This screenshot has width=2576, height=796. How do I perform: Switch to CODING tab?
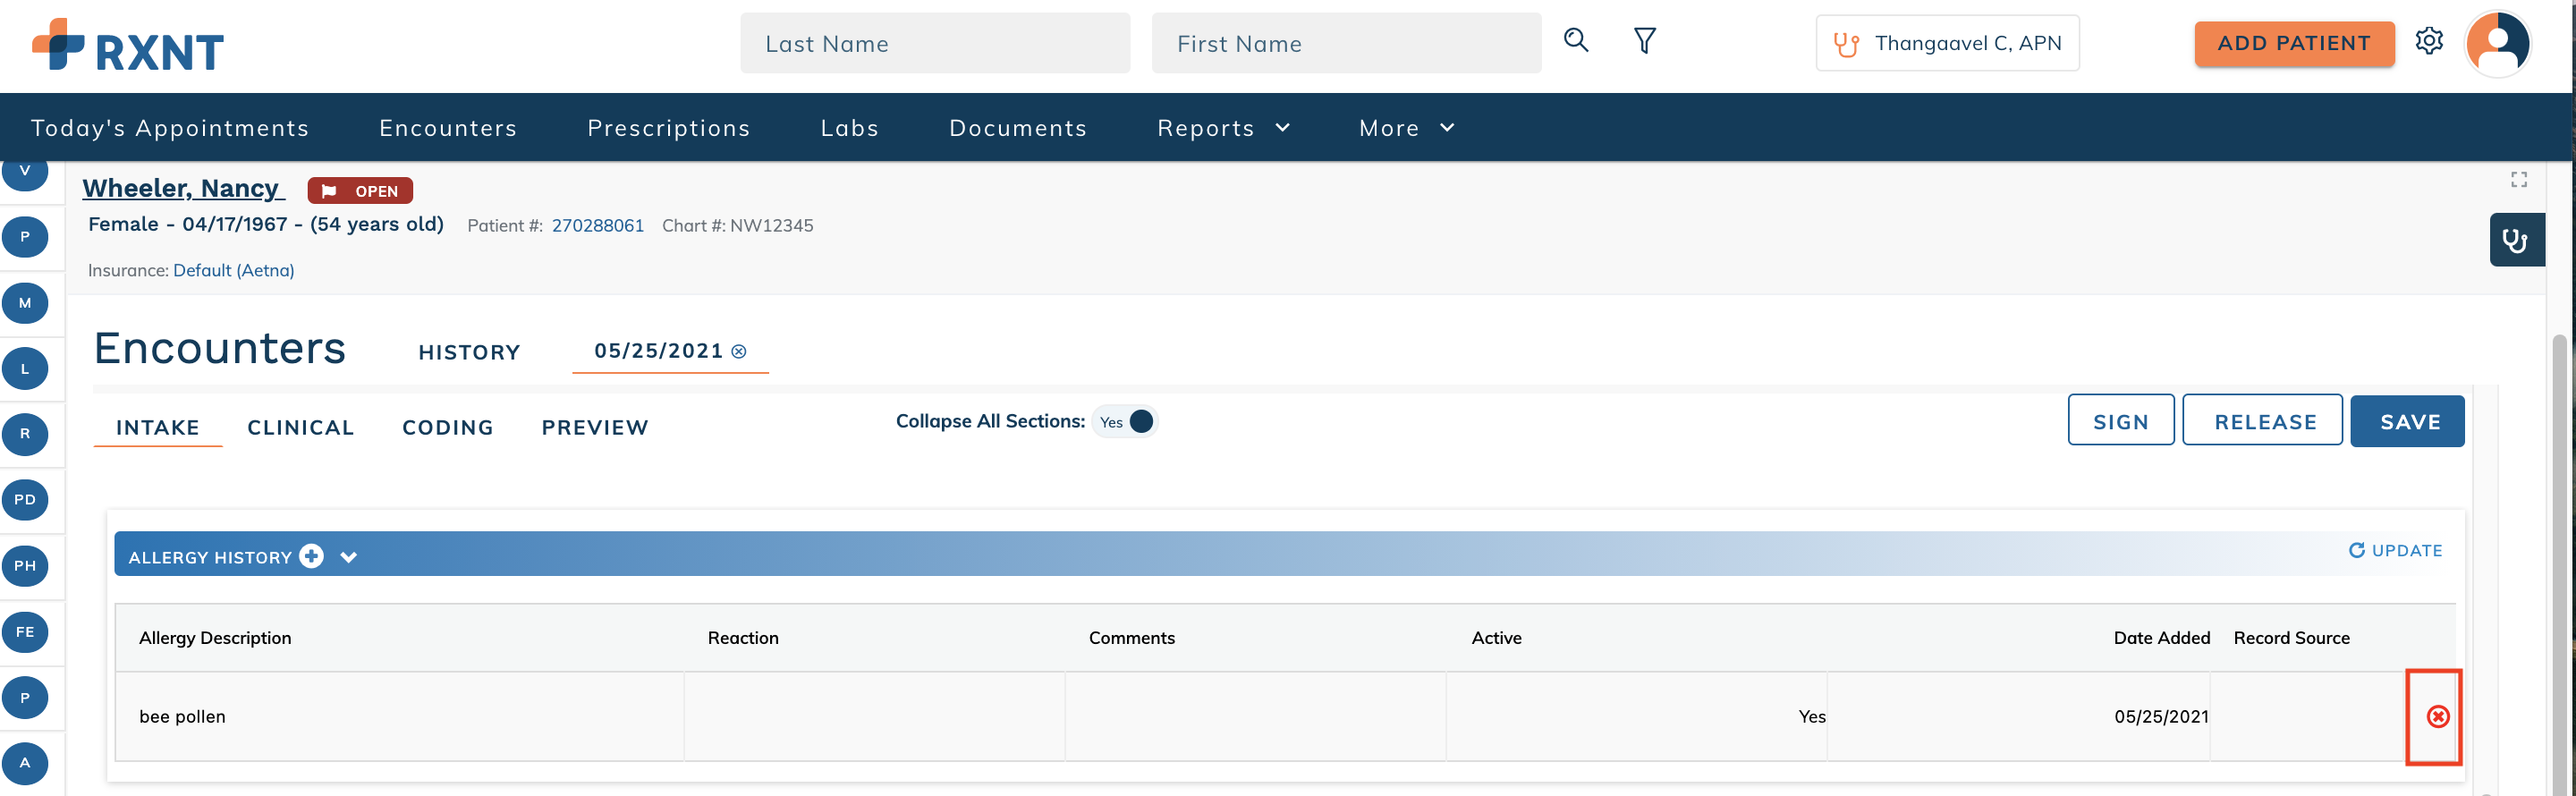(448, 428)
